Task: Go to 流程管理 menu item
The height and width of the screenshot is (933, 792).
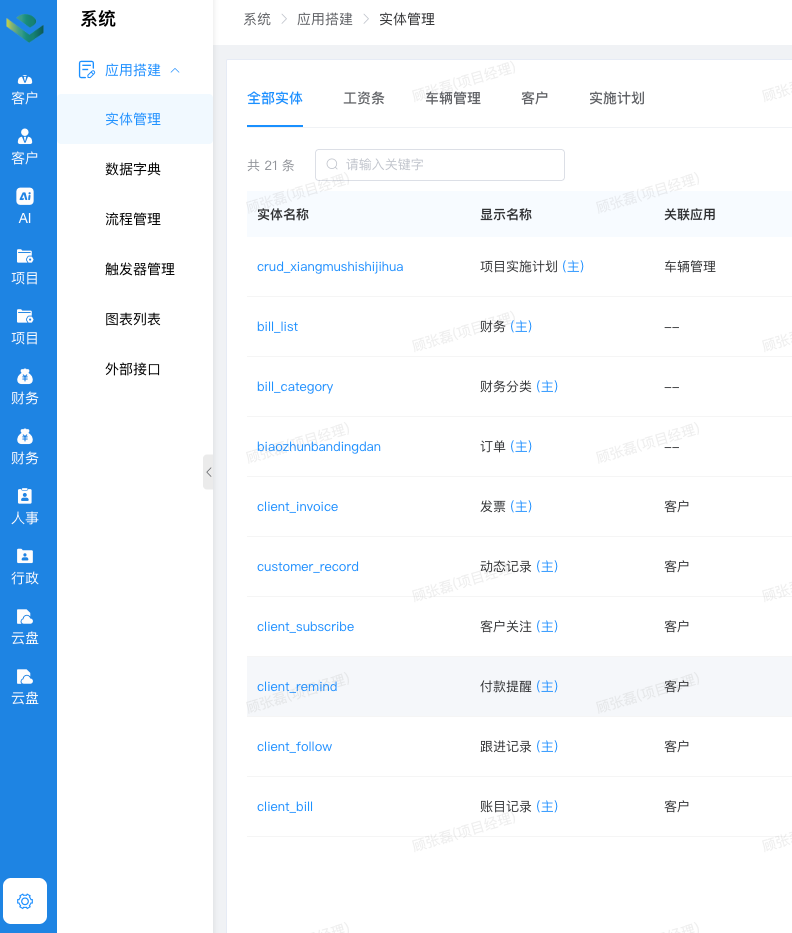Action: click(133, 219)
